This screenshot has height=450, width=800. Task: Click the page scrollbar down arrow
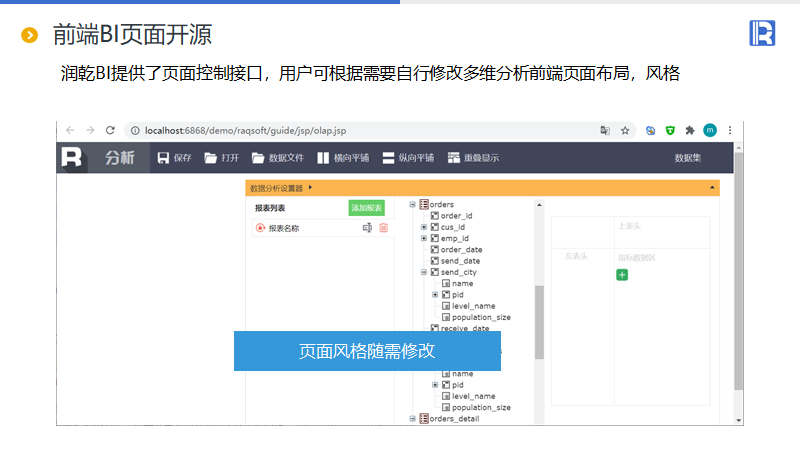point(739,420)
